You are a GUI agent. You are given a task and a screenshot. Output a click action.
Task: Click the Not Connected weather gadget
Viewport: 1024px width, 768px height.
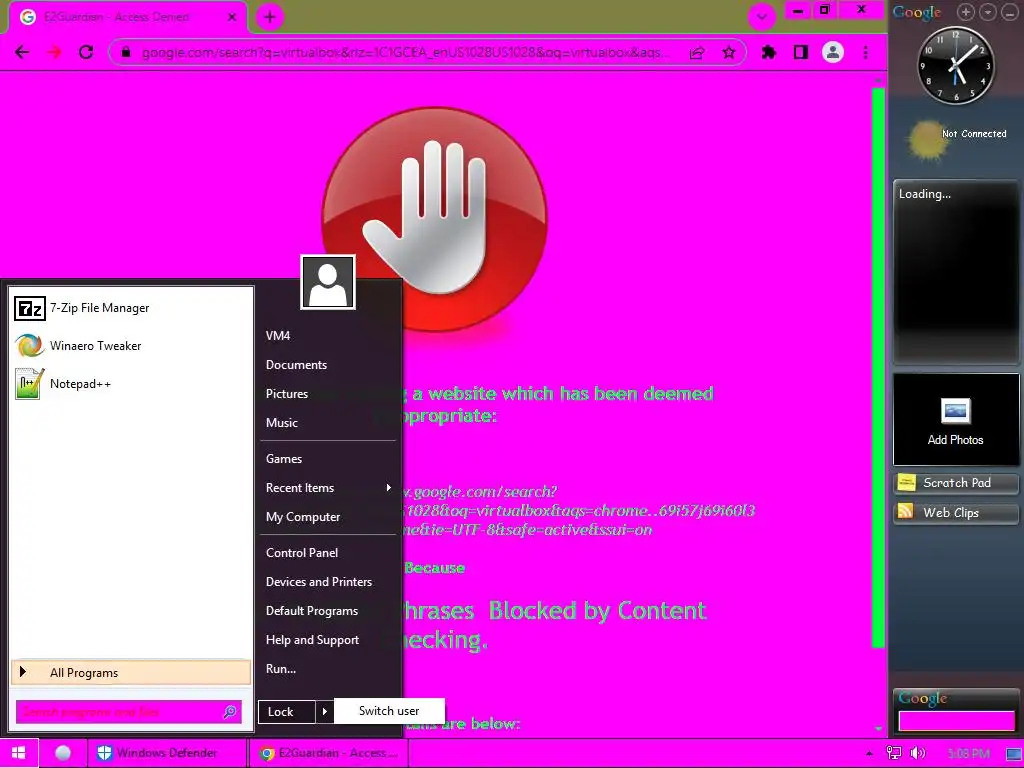pyautogui.click(x=958, y=138)
